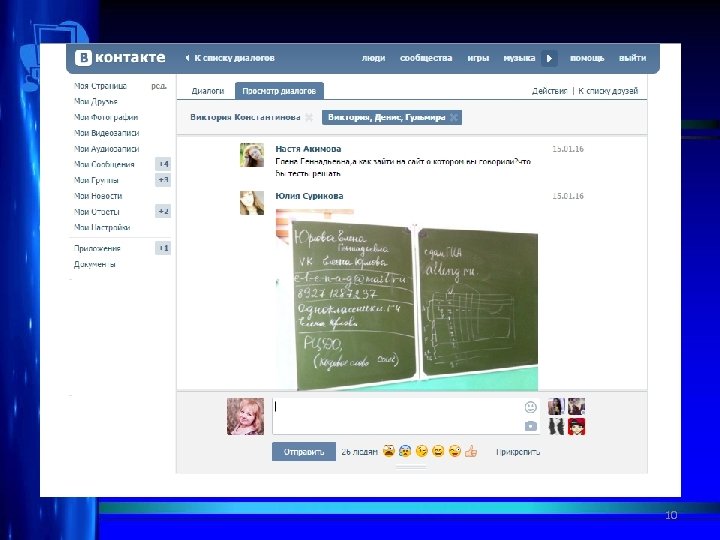Image resolution: width=720 pixels, height=540 pixels.
Task: Click the +2 answers counter badge
Action: click(x=163, y=211)
